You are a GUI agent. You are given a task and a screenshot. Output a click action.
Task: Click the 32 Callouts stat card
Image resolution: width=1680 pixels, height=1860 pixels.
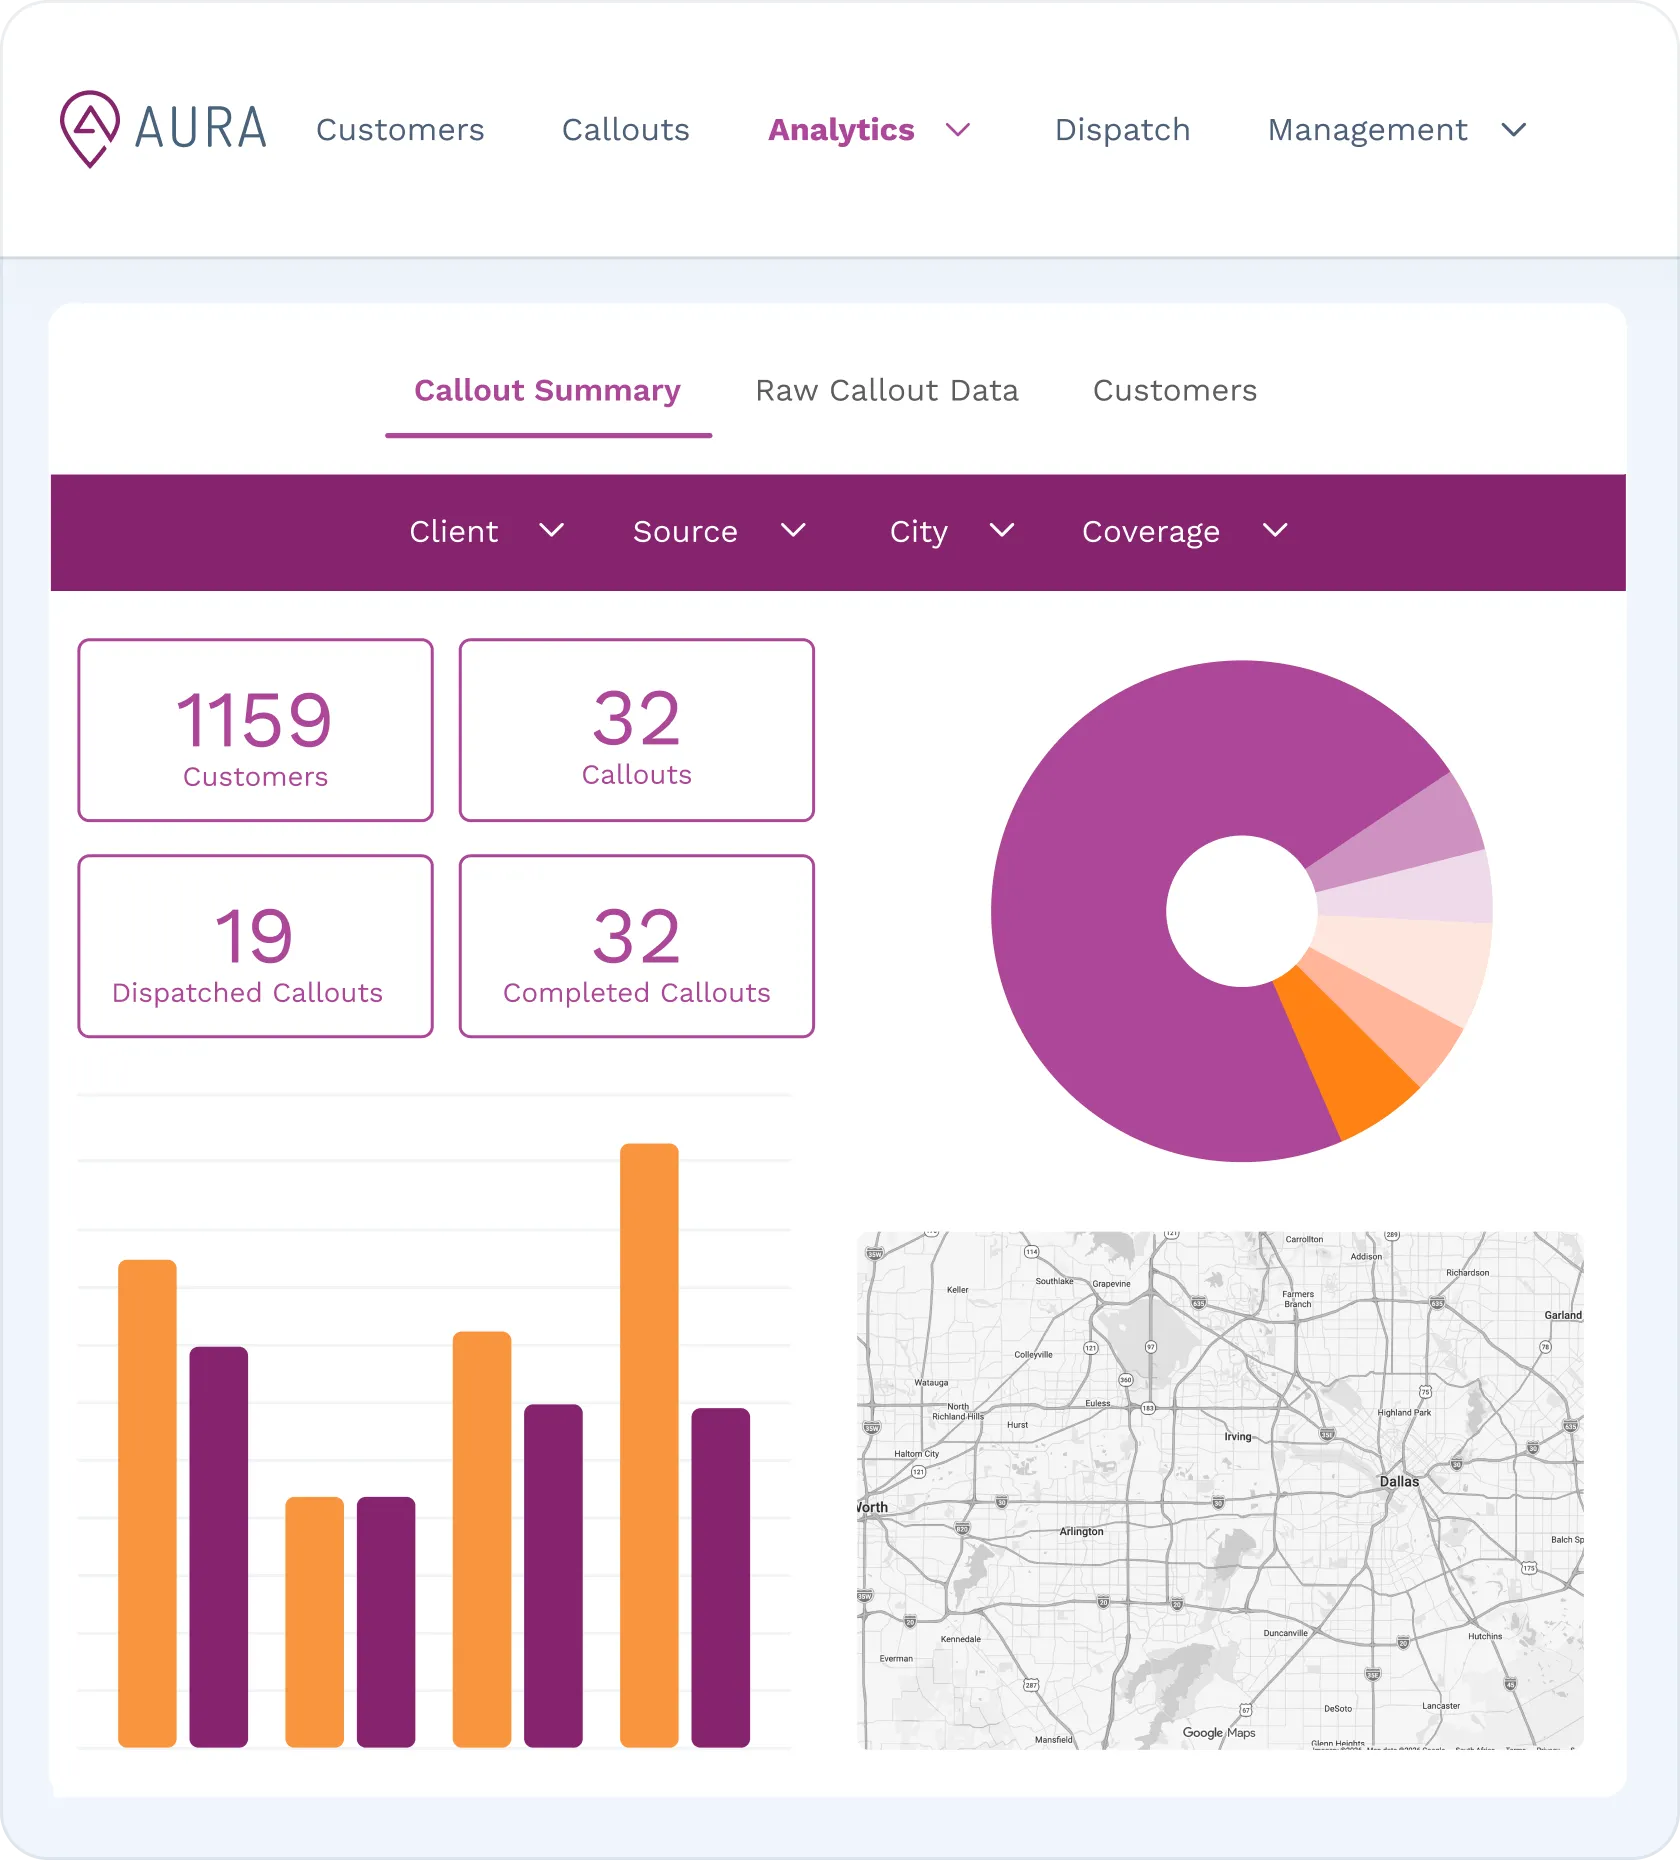click(637, 730)
